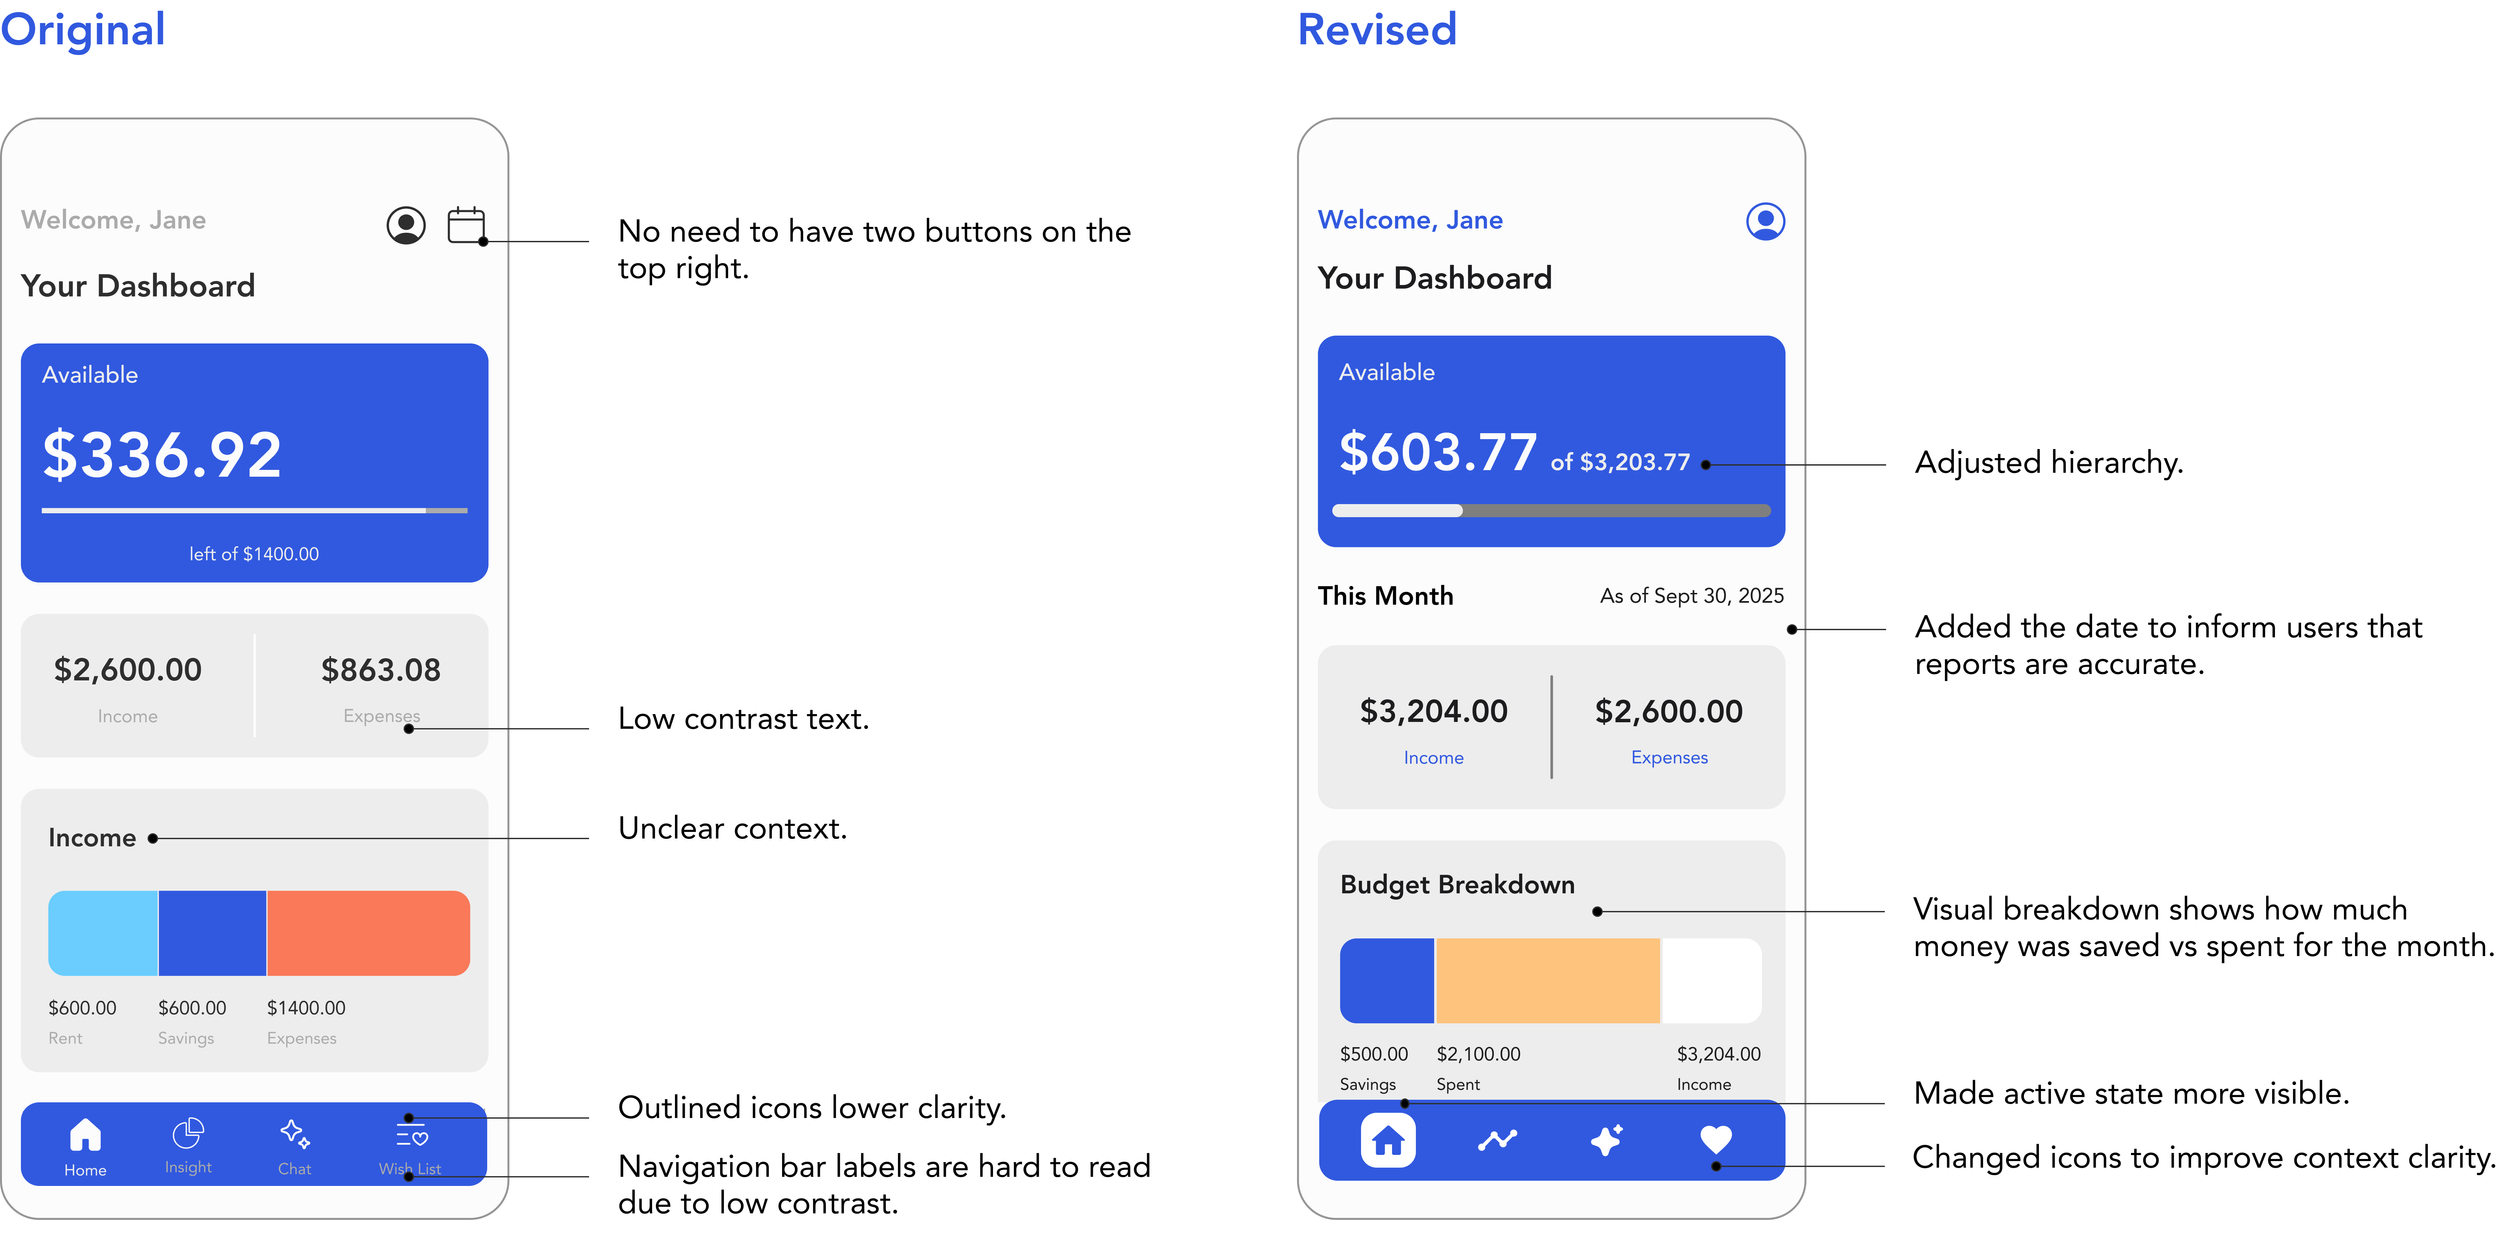Click the profile icon in Original dashboard
The height and width of the screenshot is (1259, 2500).
pos(405,226)
